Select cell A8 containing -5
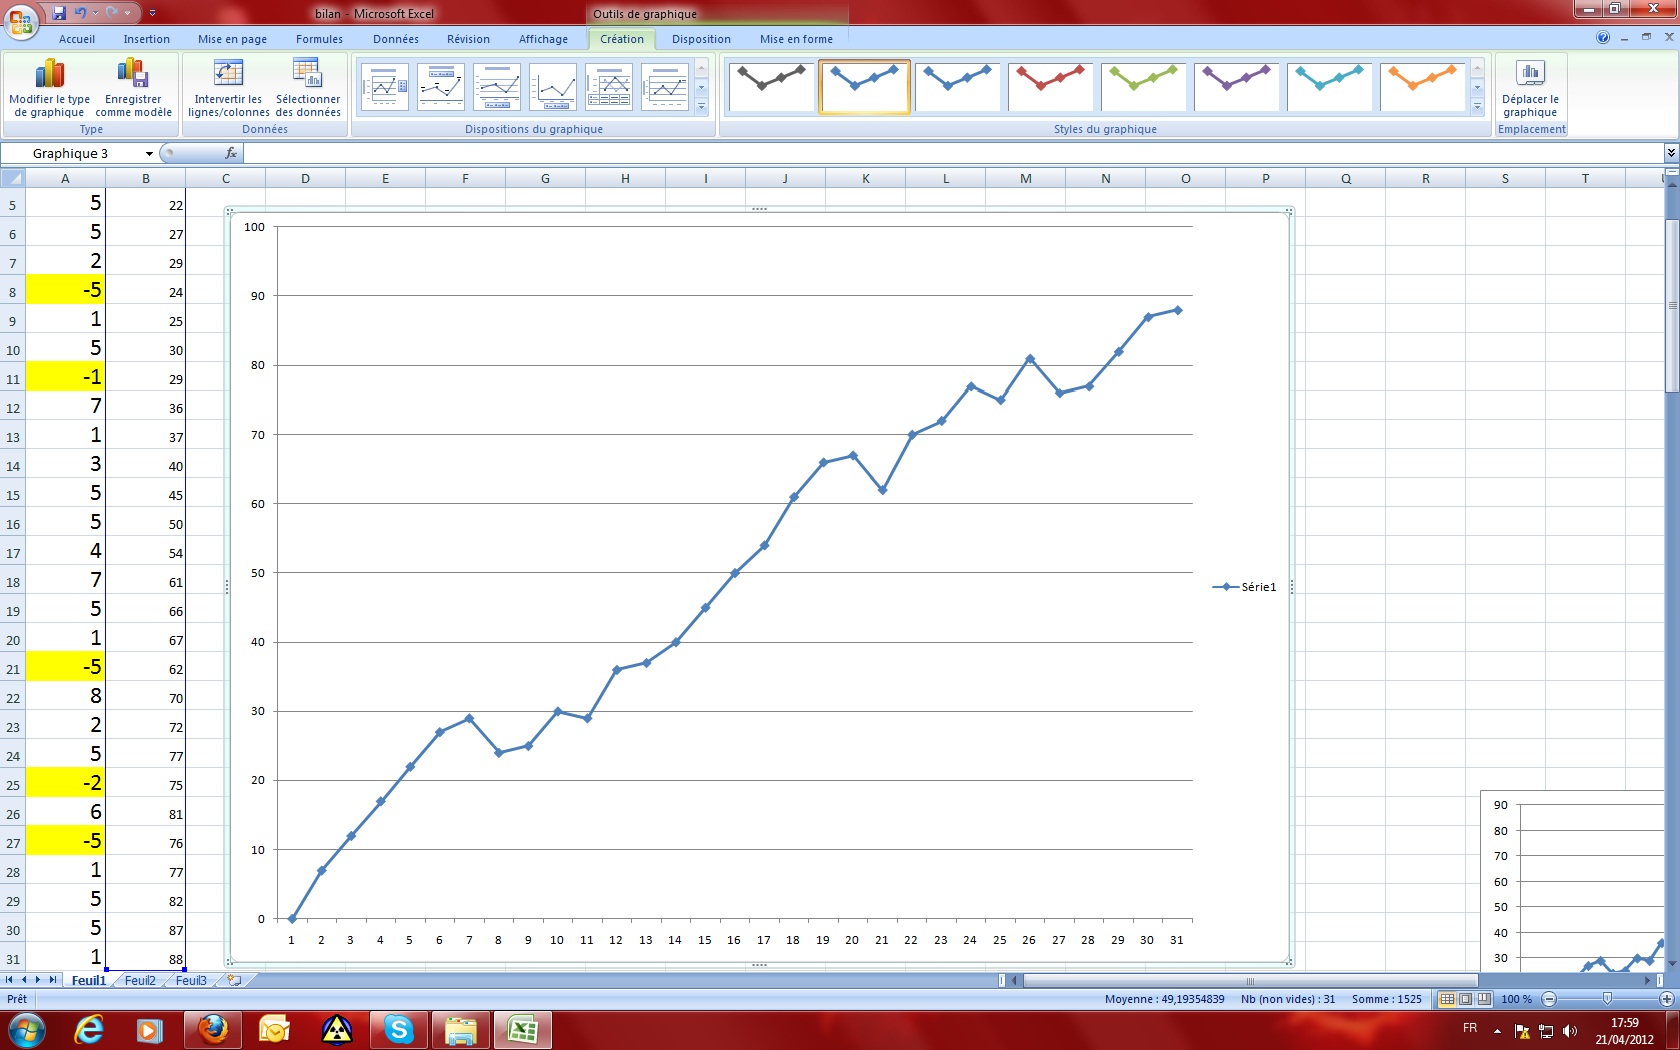This screenshot has width=1680, height=1050. tap(65, 291)
